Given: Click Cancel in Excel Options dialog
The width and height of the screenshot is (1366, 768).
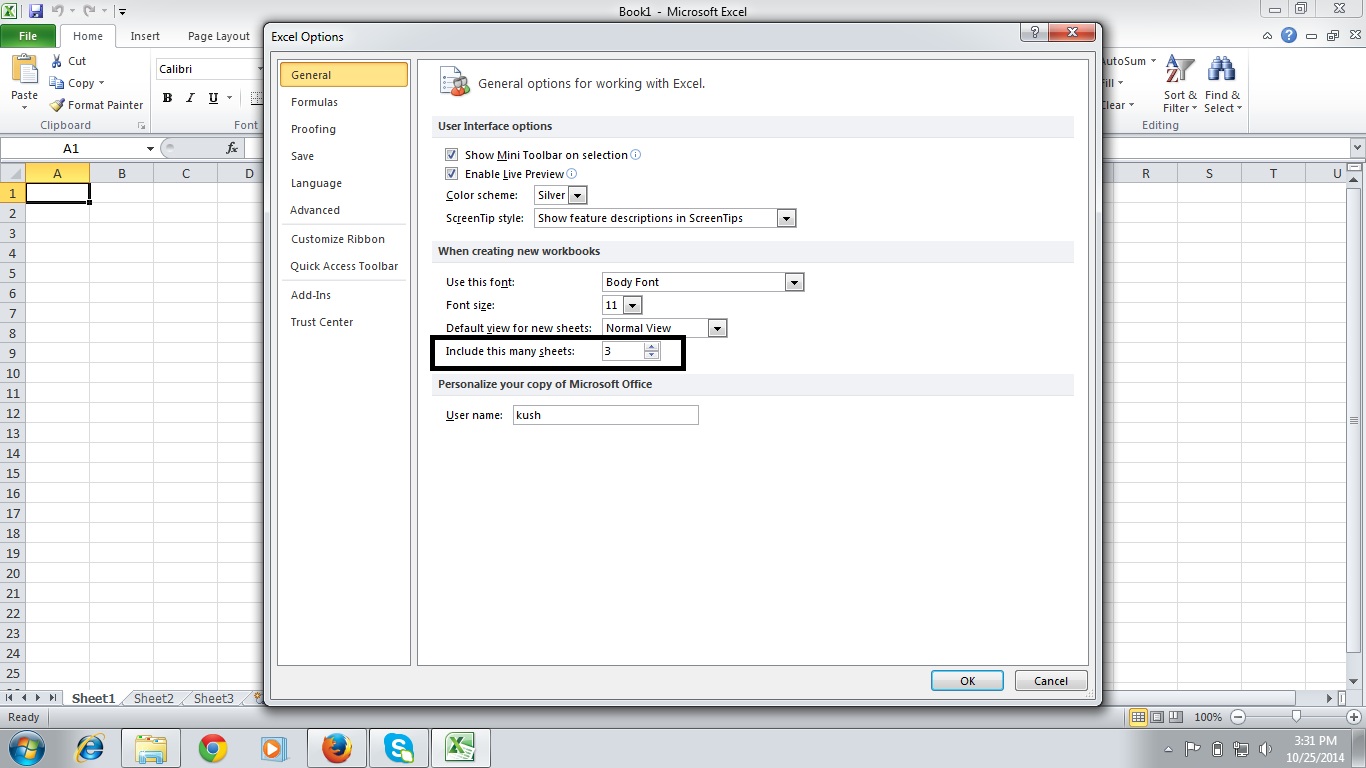Looking at the screenshot, I should [1051, 681].
